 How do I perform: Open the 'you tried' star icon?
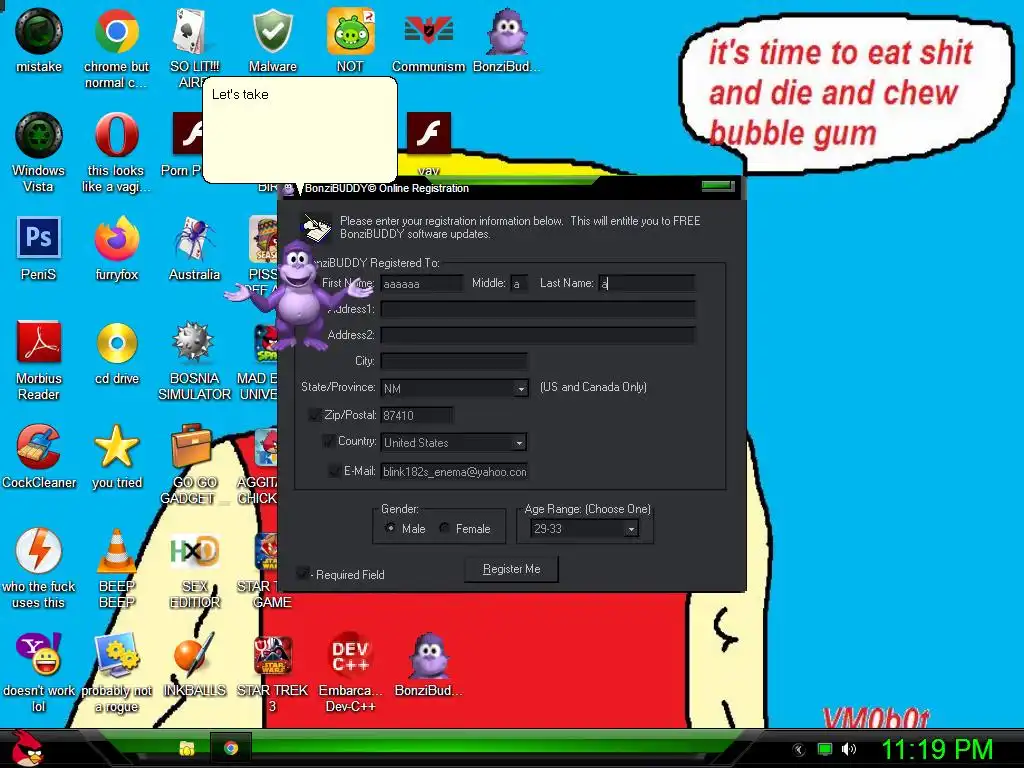116,456
